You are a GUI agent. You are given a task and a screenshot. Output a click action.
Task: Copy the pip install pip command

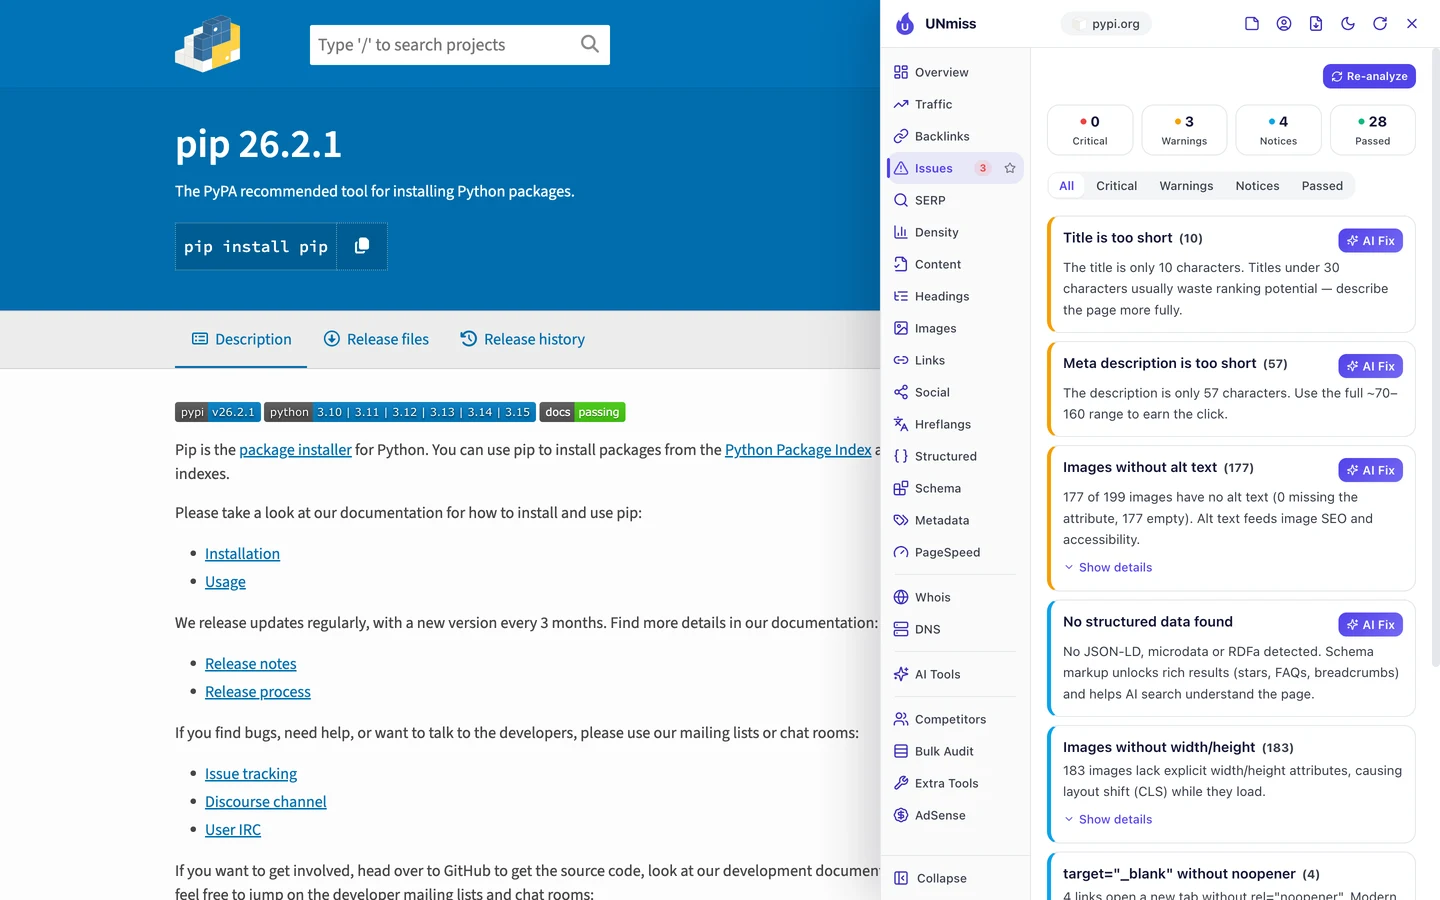[x=362, y=246]
